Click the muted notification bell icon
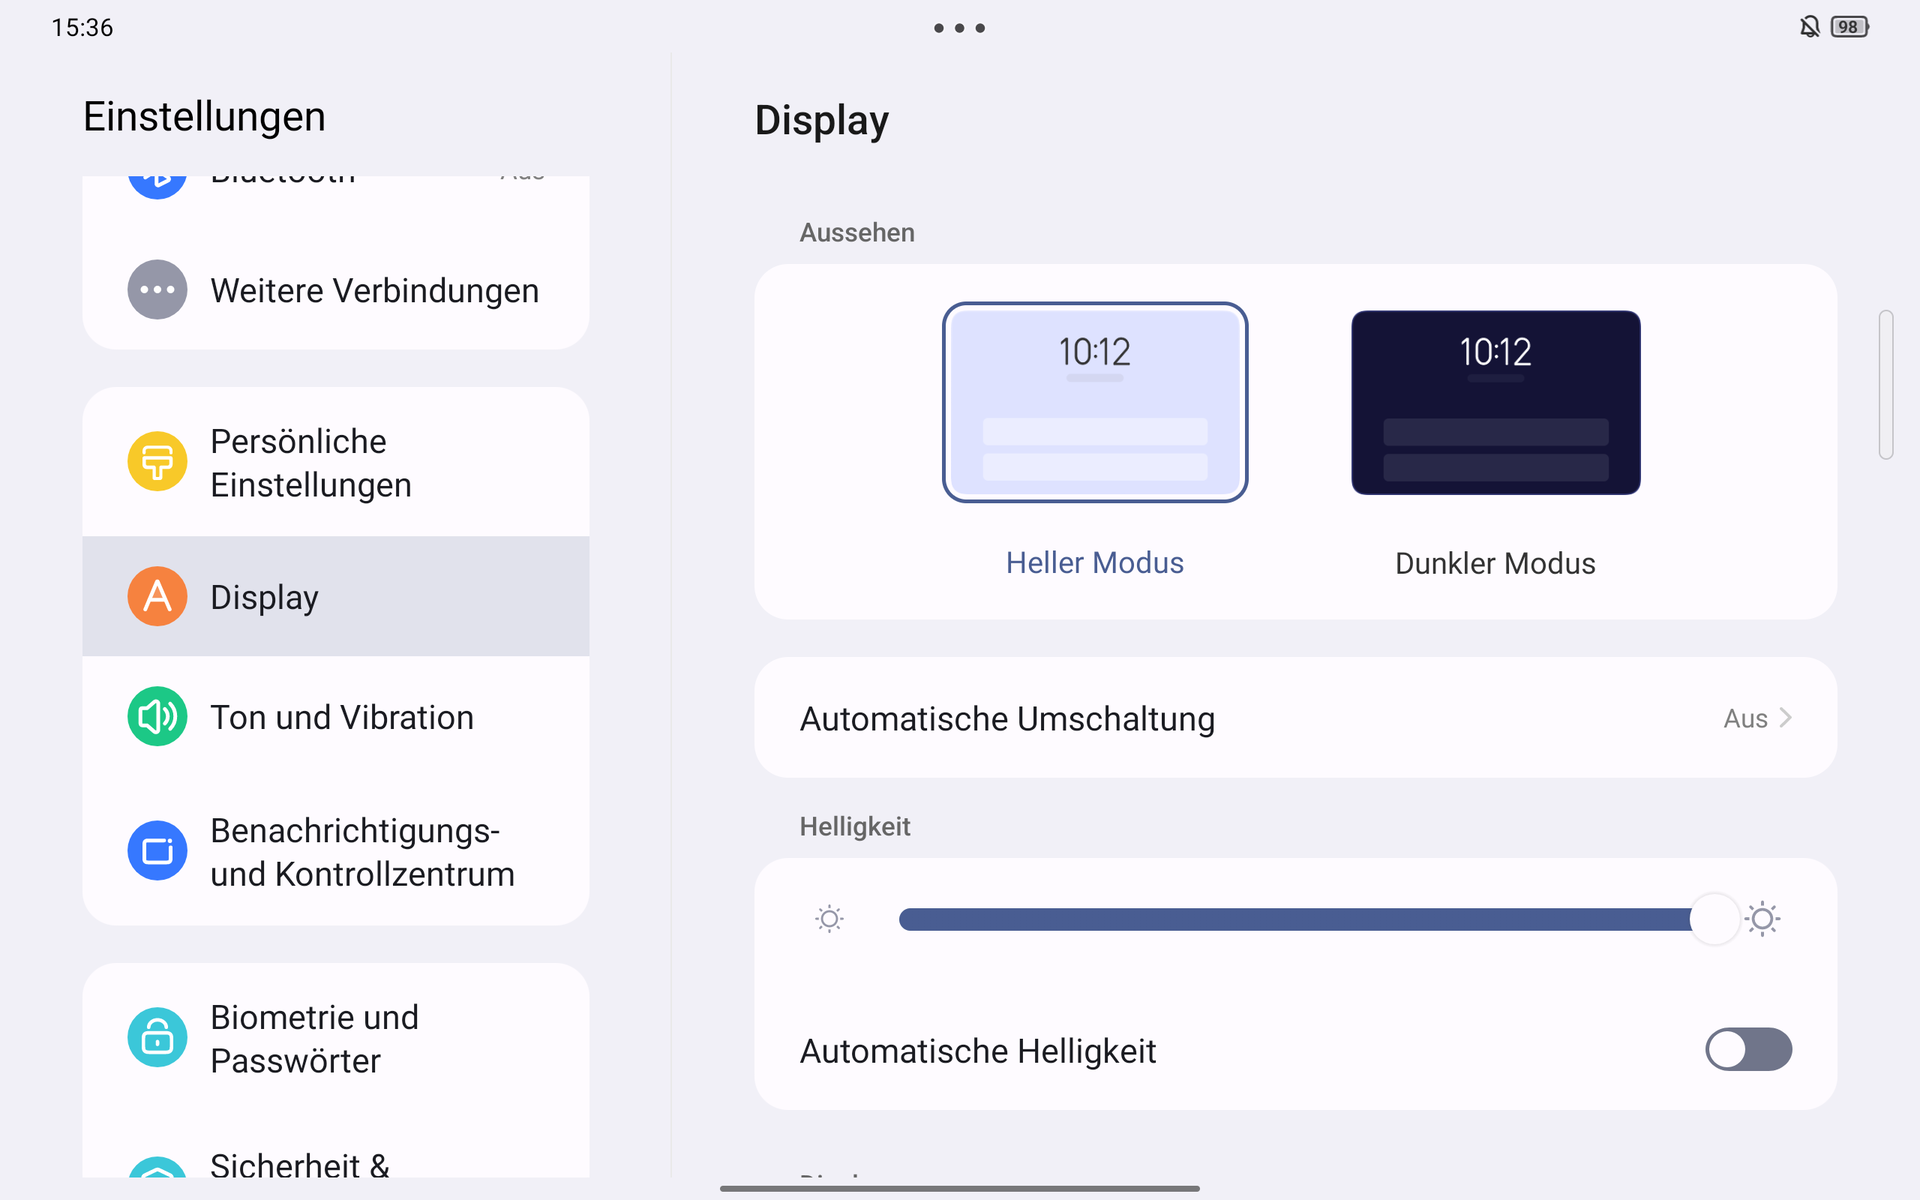 (1809, 27)
